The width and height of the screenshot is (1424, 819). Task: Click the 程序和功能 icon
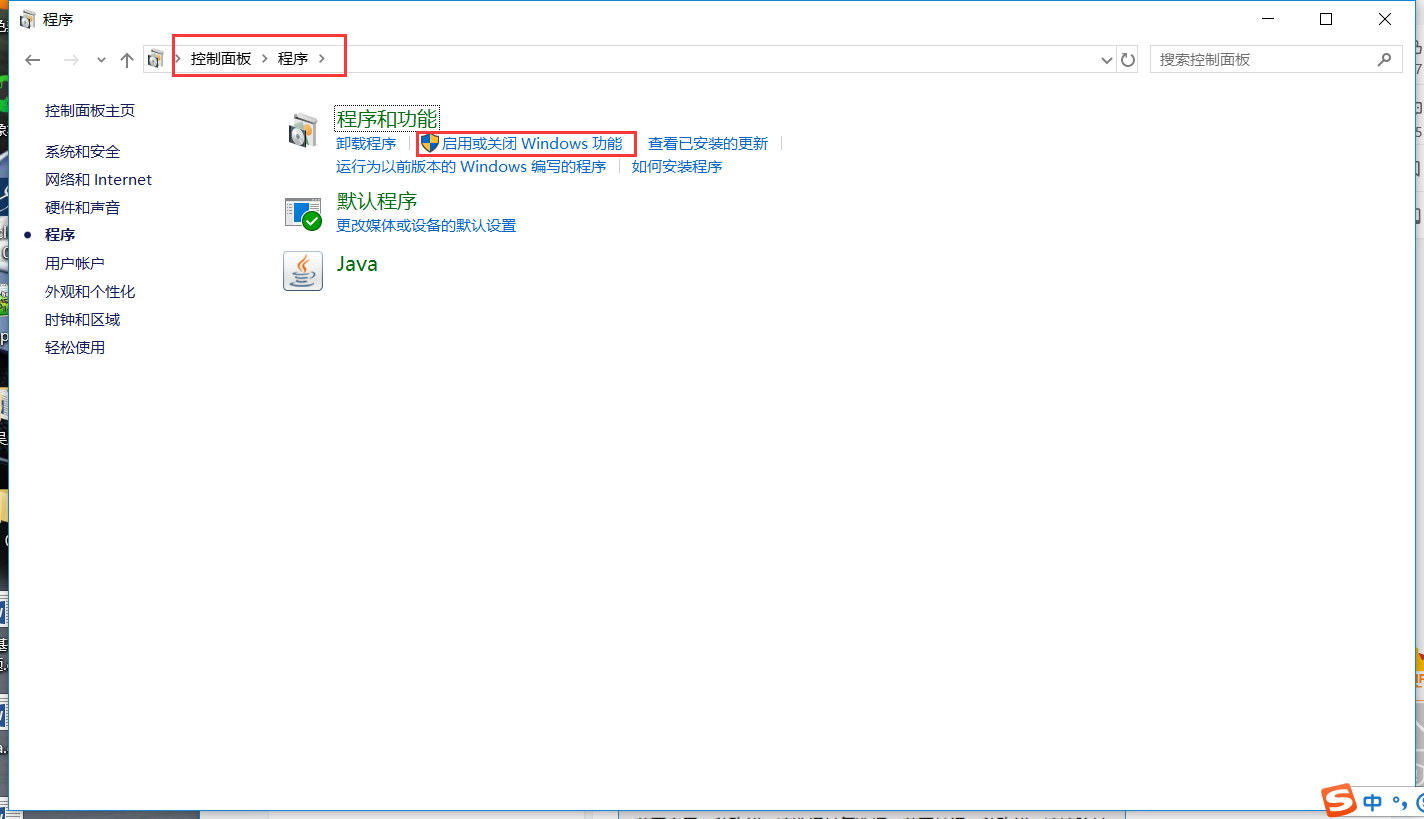[x=303, y=131]
